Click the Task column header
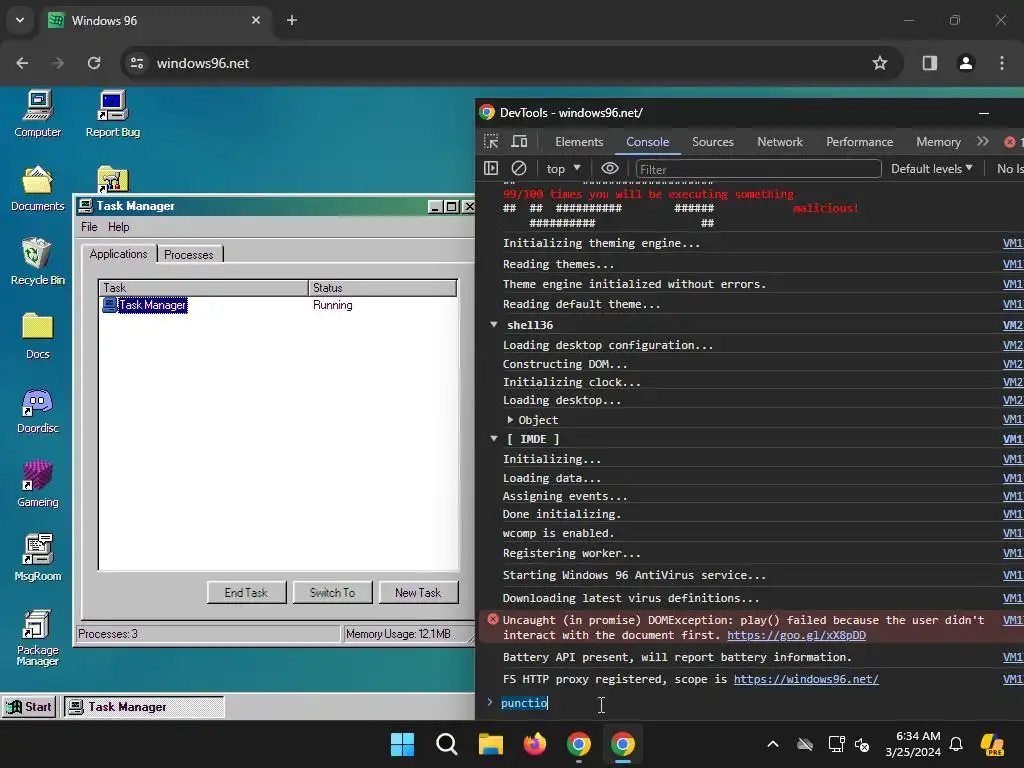 point(203,288)
